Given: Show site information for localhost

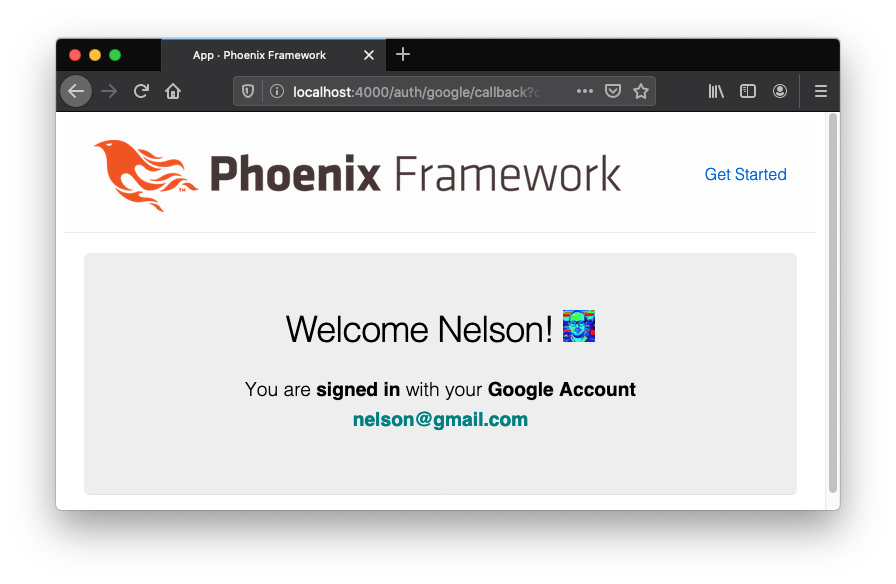Looking at the screenshot, I should pyautogui.click(x=277, y=91).
